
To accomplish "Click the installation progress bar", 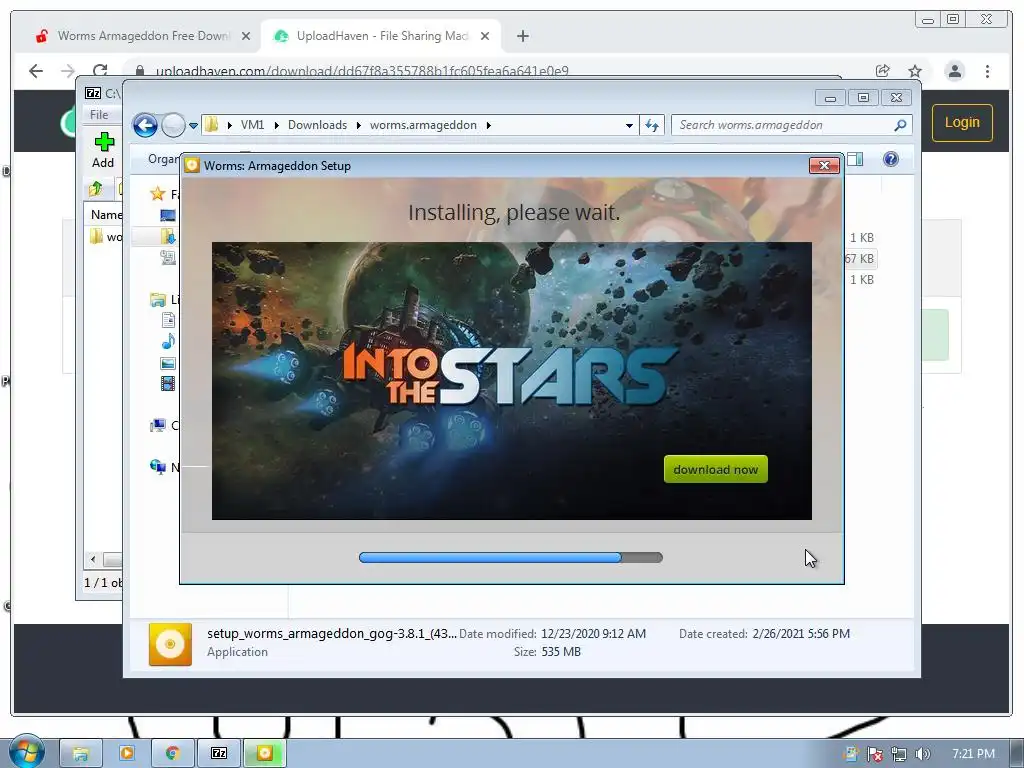I will 511,557.
